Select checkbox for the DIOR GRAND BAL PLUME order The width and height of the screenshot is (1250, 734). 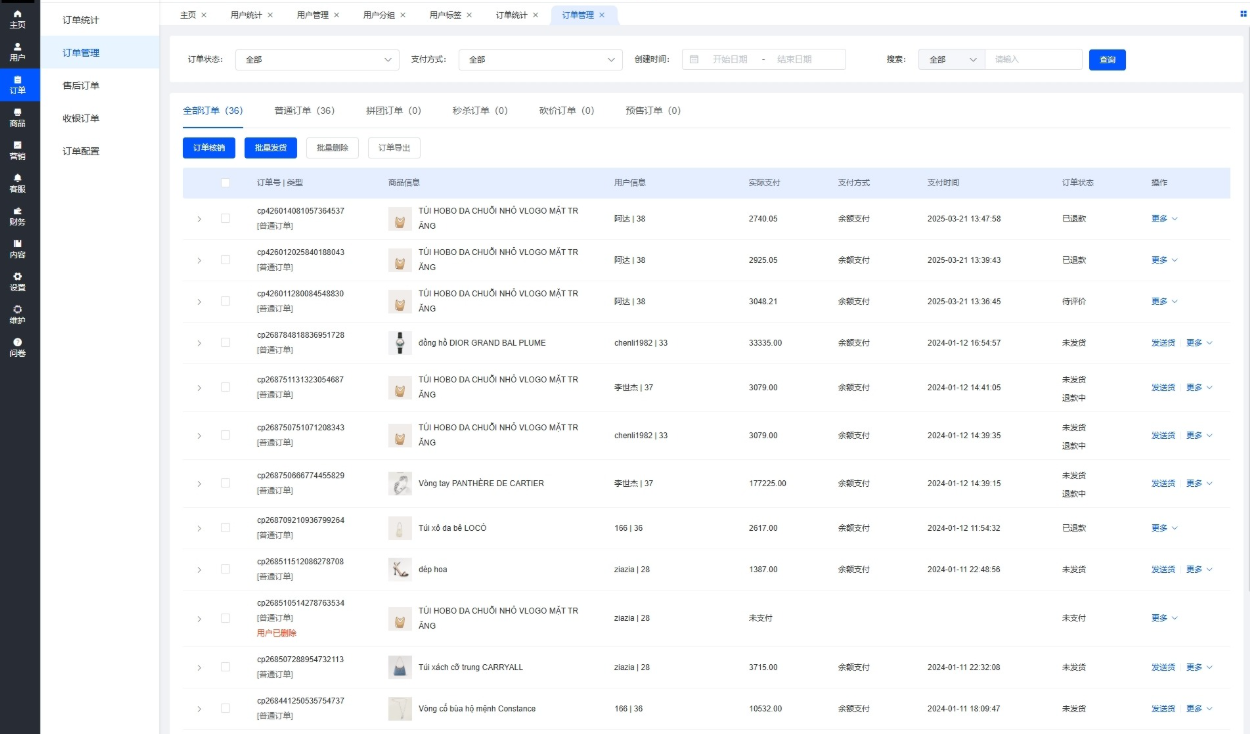coord(225,342)
